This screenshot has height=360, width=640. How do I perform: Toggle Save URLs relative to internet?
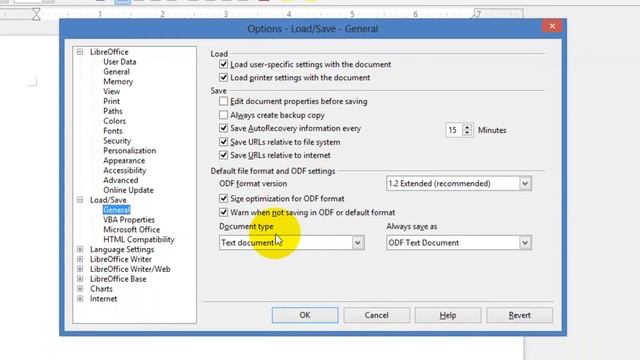click(223, 155)
